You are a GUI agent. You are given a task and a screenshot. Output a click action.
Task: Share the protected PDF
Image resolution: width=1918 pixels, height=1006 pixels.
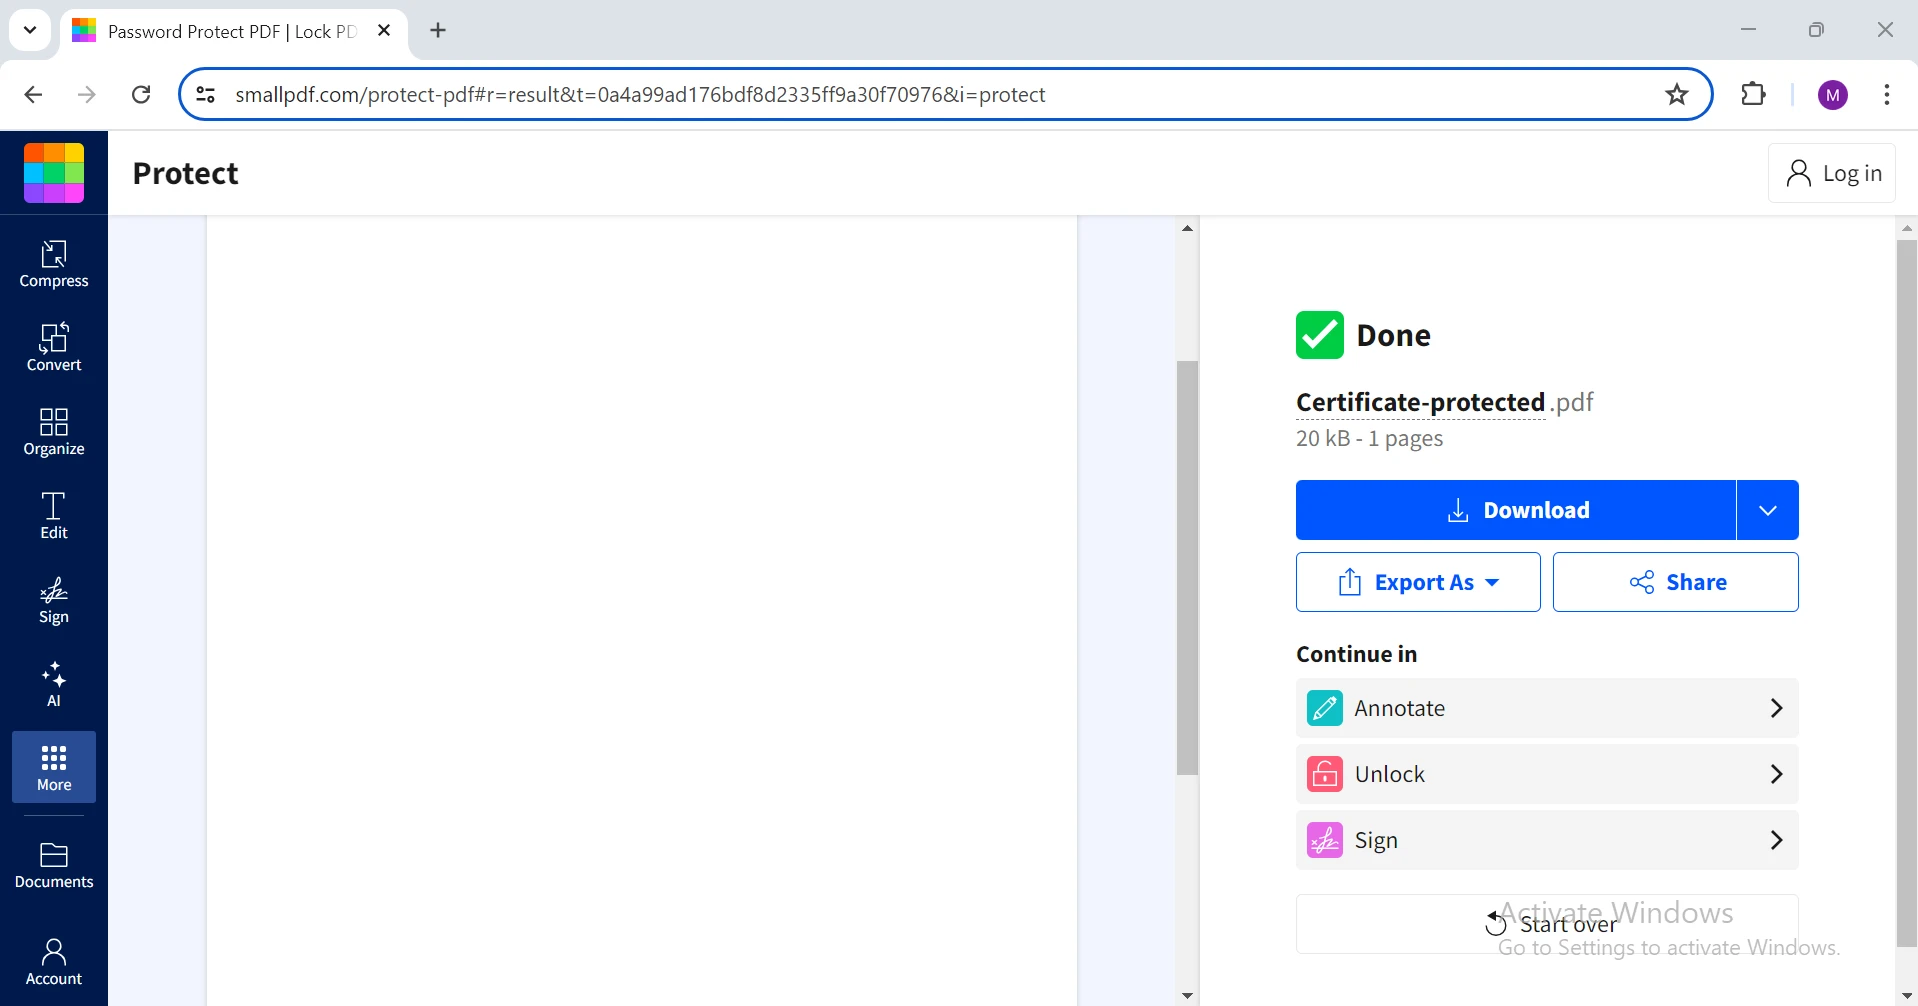pos(1676,582)
